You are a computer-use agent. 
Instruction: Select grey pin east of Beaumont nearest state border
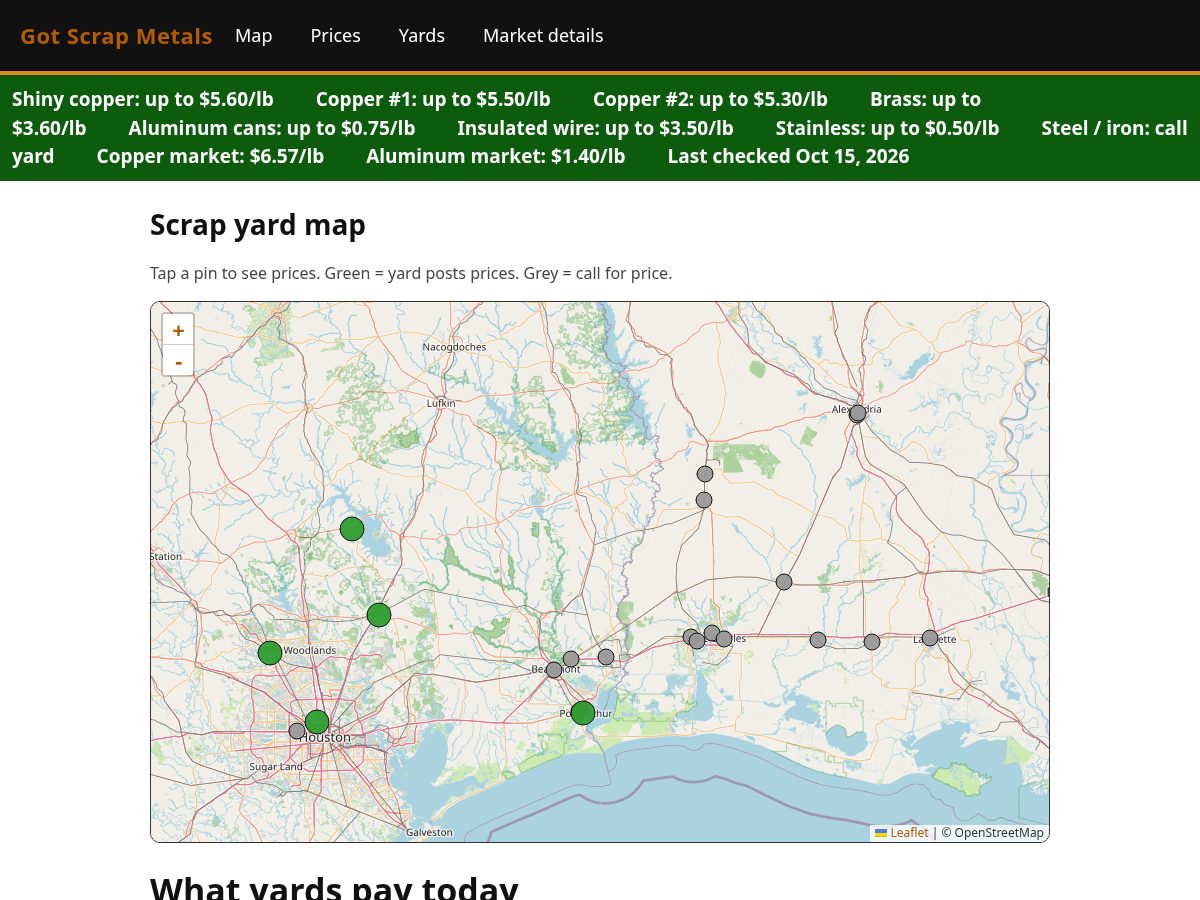point(606,657)
